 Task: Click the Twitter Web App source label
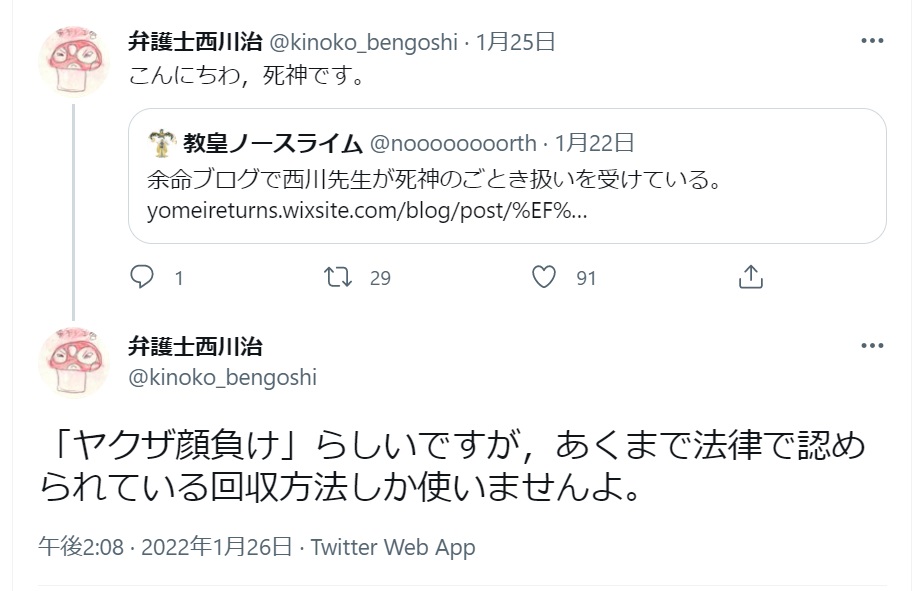click(x=393, y=547)
